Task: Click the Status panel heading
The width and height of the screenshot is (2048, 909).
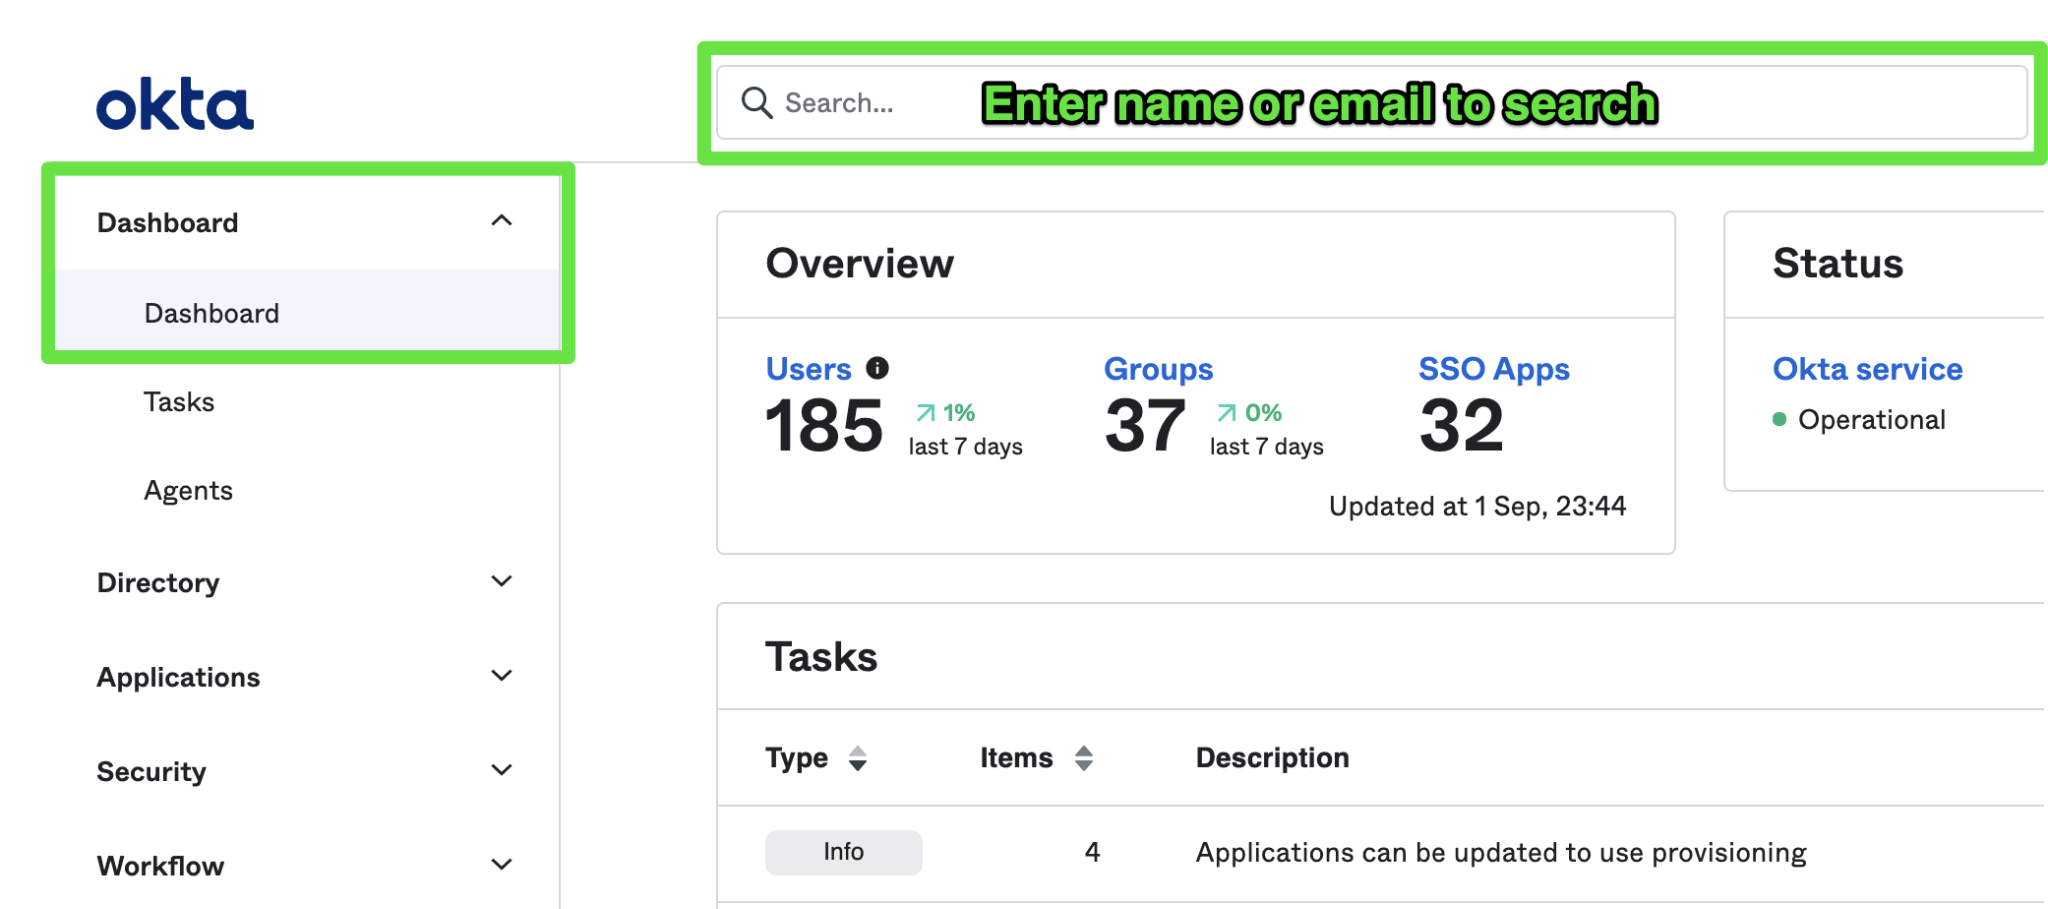Action: pyautogui.click(x=1838, y=264)
